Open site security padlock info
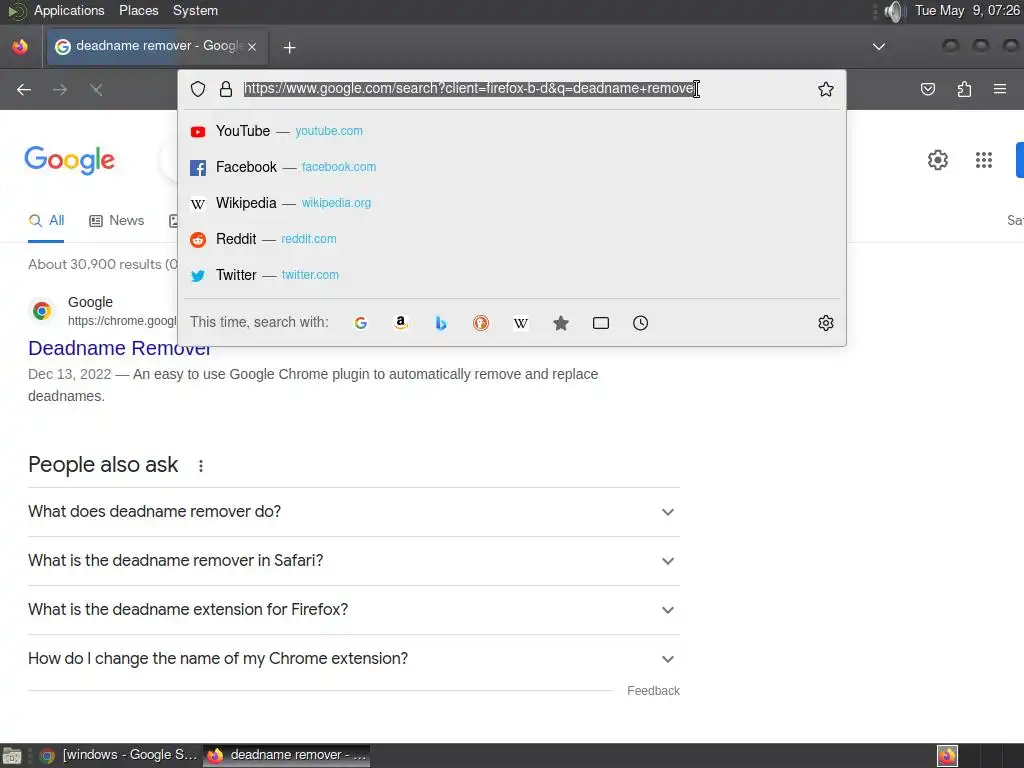This screenshot has height=768, width=1024. (226, 89)
